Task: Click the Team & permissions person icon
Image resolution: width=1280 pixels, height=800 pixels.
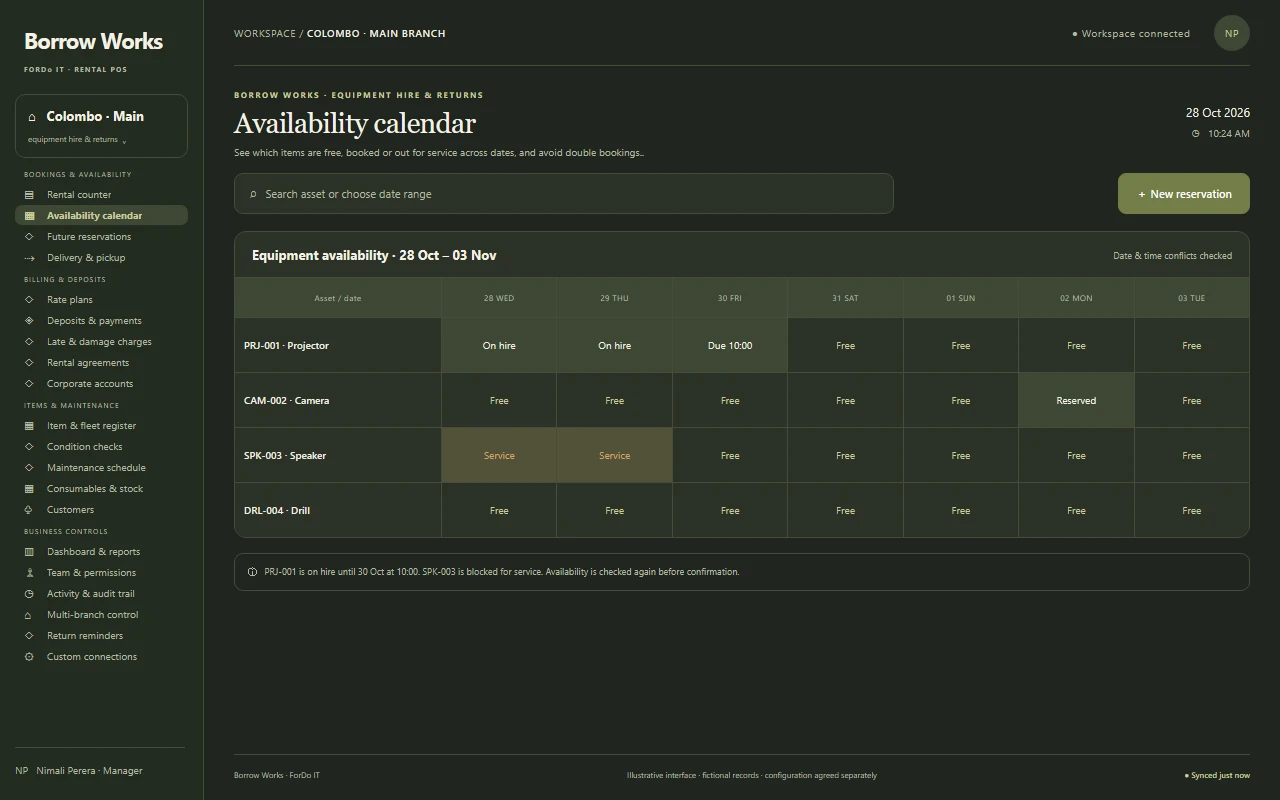Action: tap(29, 573)
